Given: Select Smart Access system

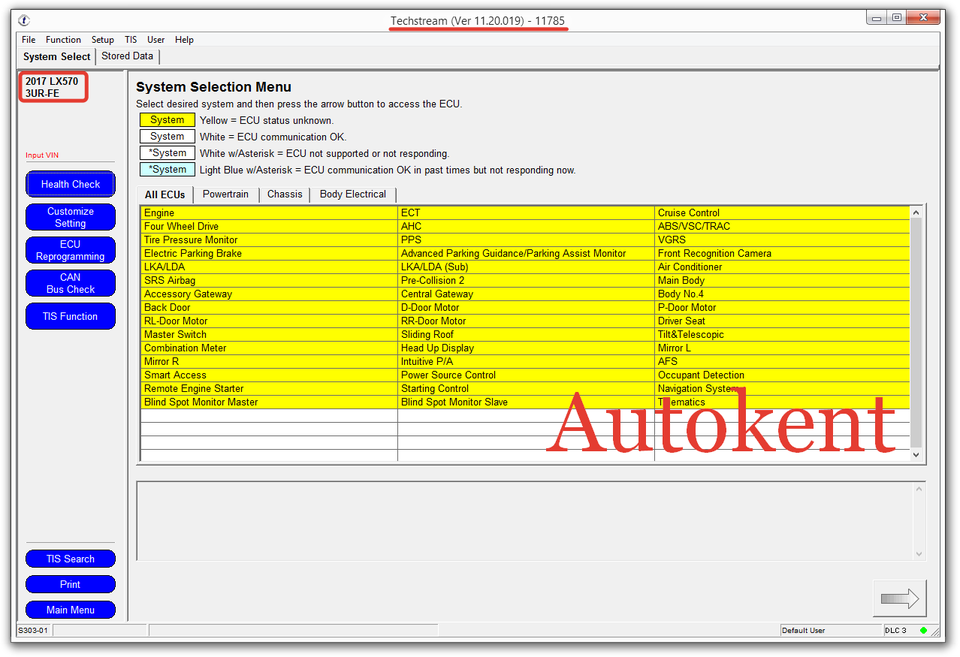Looking at the screenshot, I should pyautogui.click(x=269, y=374).
